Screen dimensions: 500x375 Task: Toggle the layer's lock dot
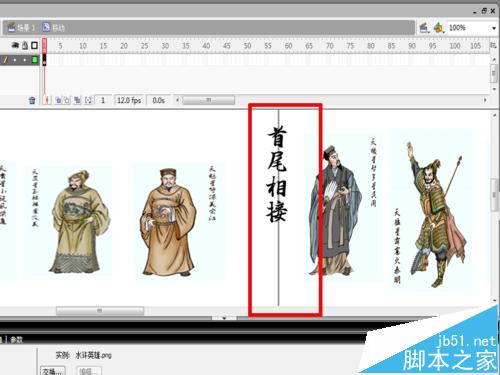pyautogui.click(x=25, y=60)
